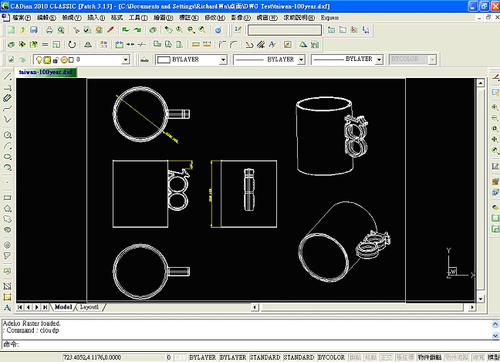Switch to the Layout1 tab
This screenshot has height=362, width=500.
coord(89,307)
